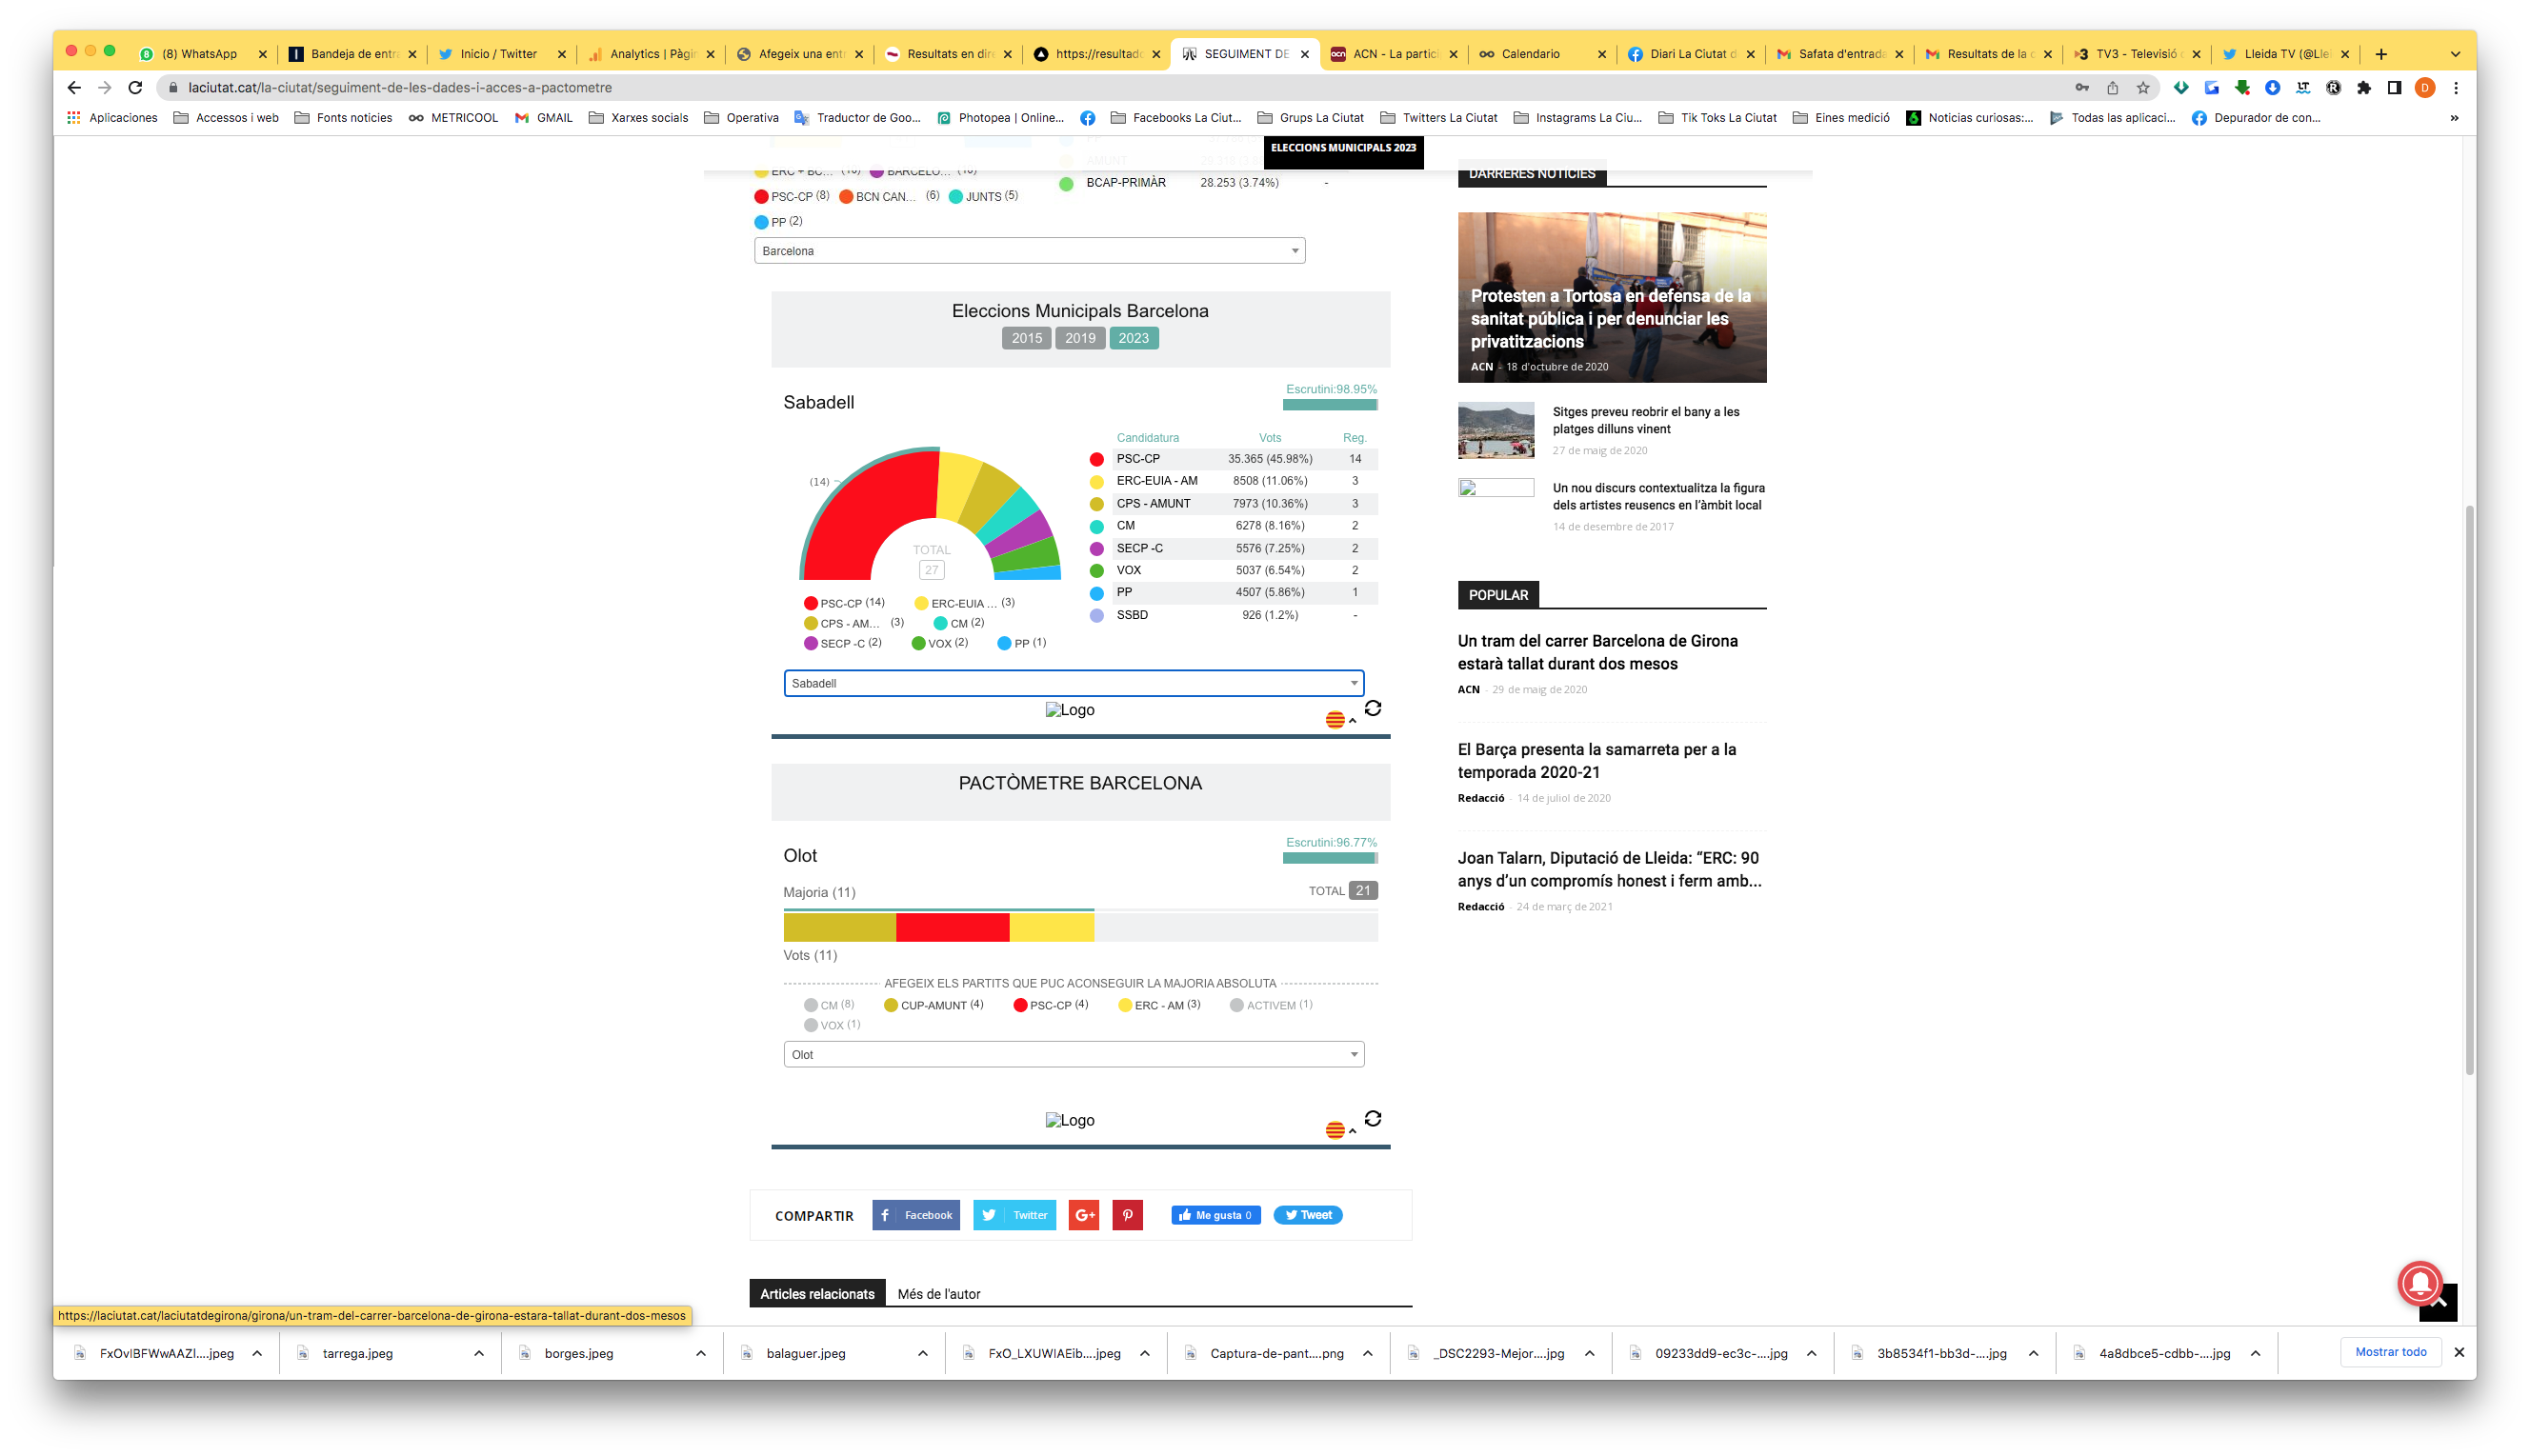Click the Facebook share button
2530x1456 pixels.
click(916, 1215)
